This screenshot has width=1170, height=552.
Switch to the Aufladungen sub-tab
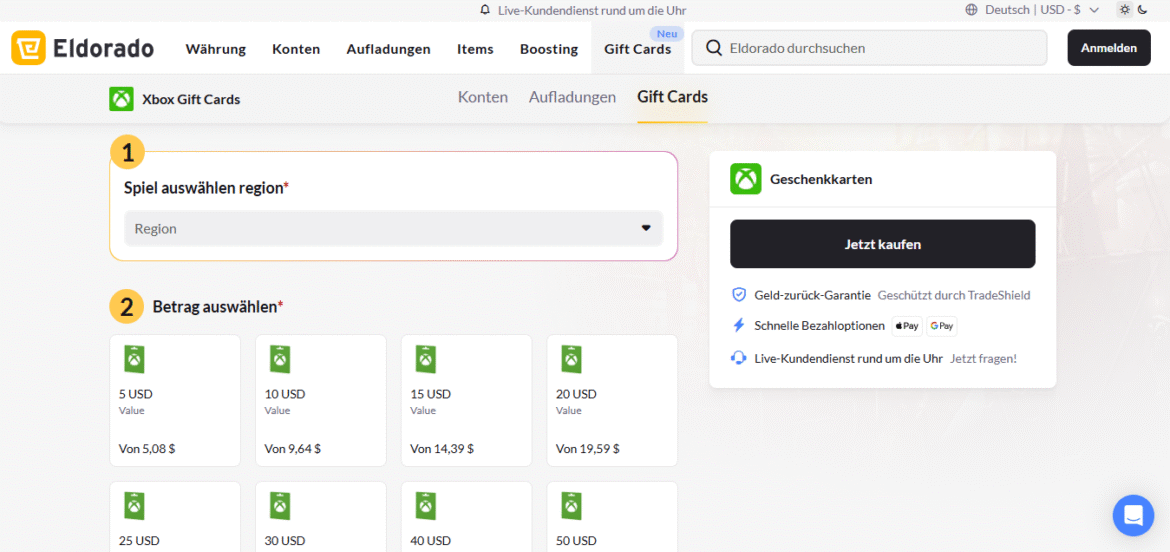(x=572, y=97)
